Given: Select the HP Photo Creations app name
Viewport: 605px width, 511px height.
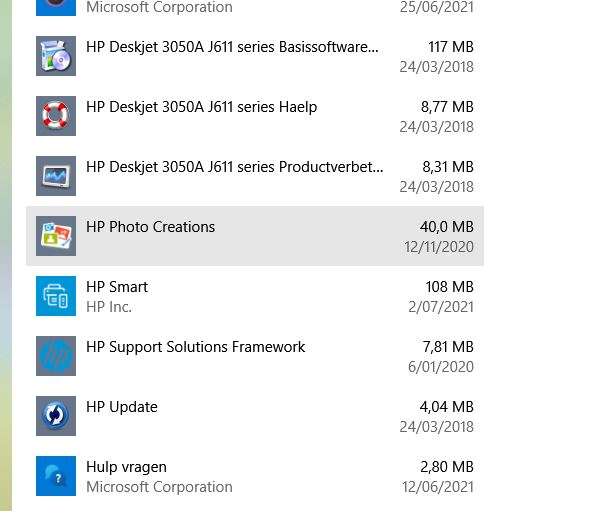Looking at the screenshot, I should point(150,227).
